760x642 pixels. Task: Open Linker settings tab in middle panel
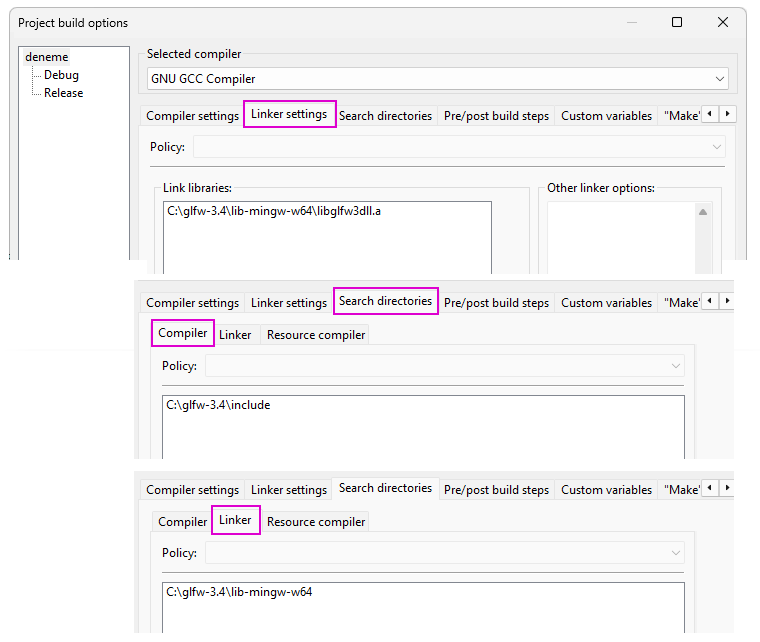[x=289, y=303]
